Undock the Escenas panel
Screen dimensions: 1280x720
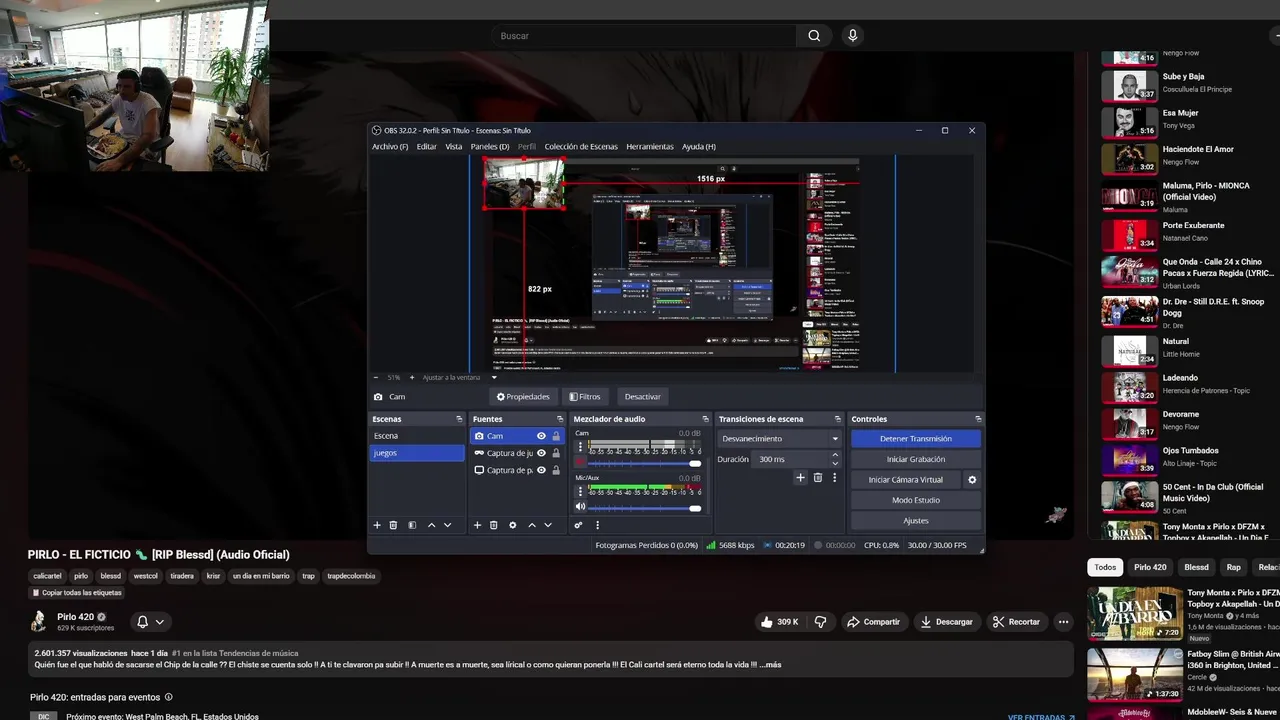[x=459, y=419]
